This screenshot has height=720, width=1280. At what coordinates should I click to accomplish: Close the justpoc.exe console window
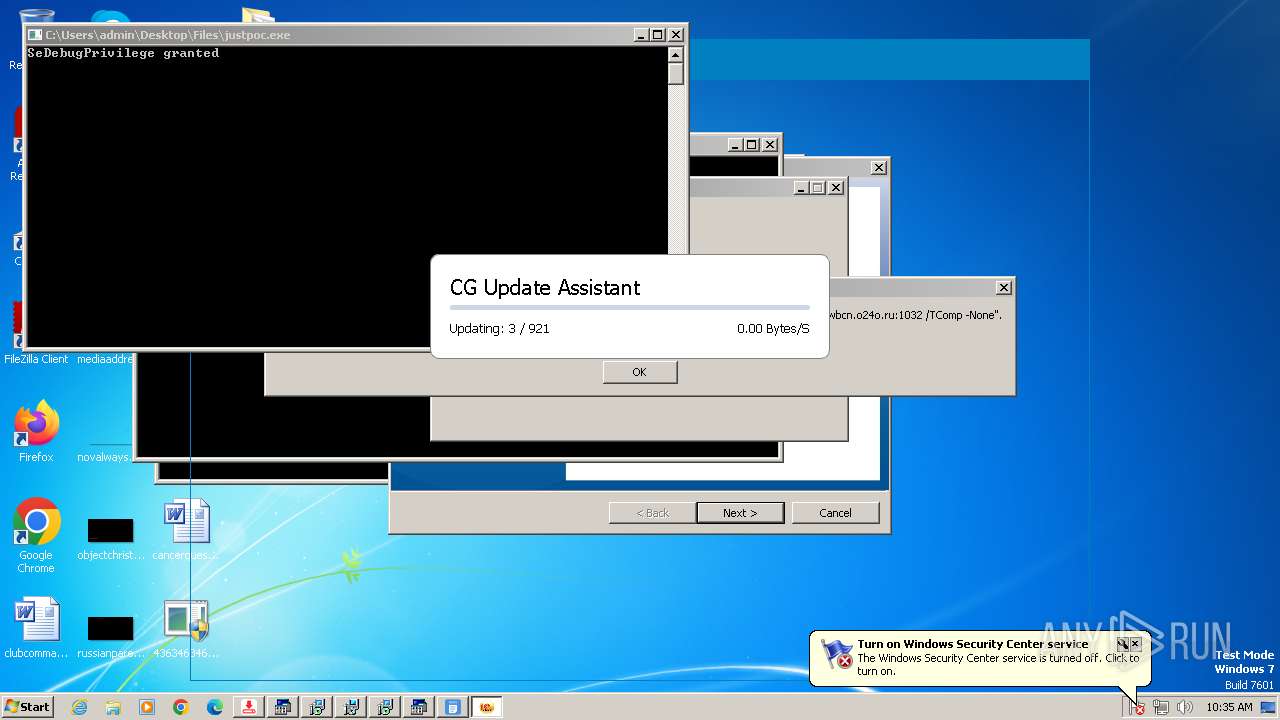point(676,35)
